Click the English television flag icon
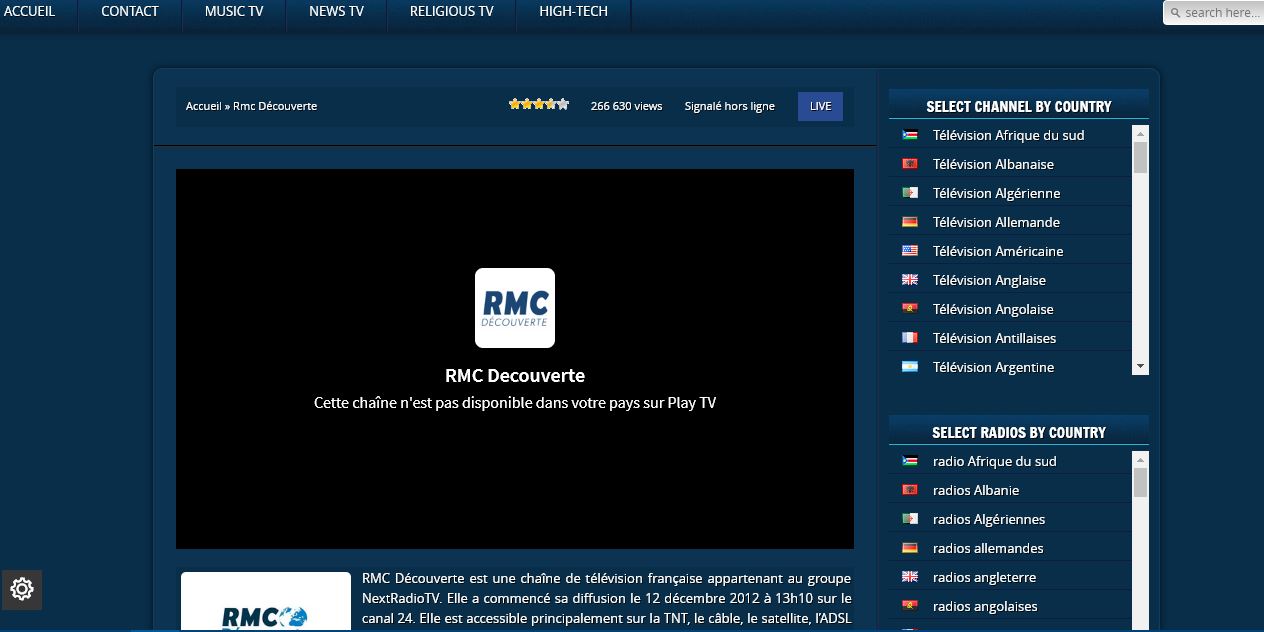This screenshot has height=632, width=1264. (910, 280)
